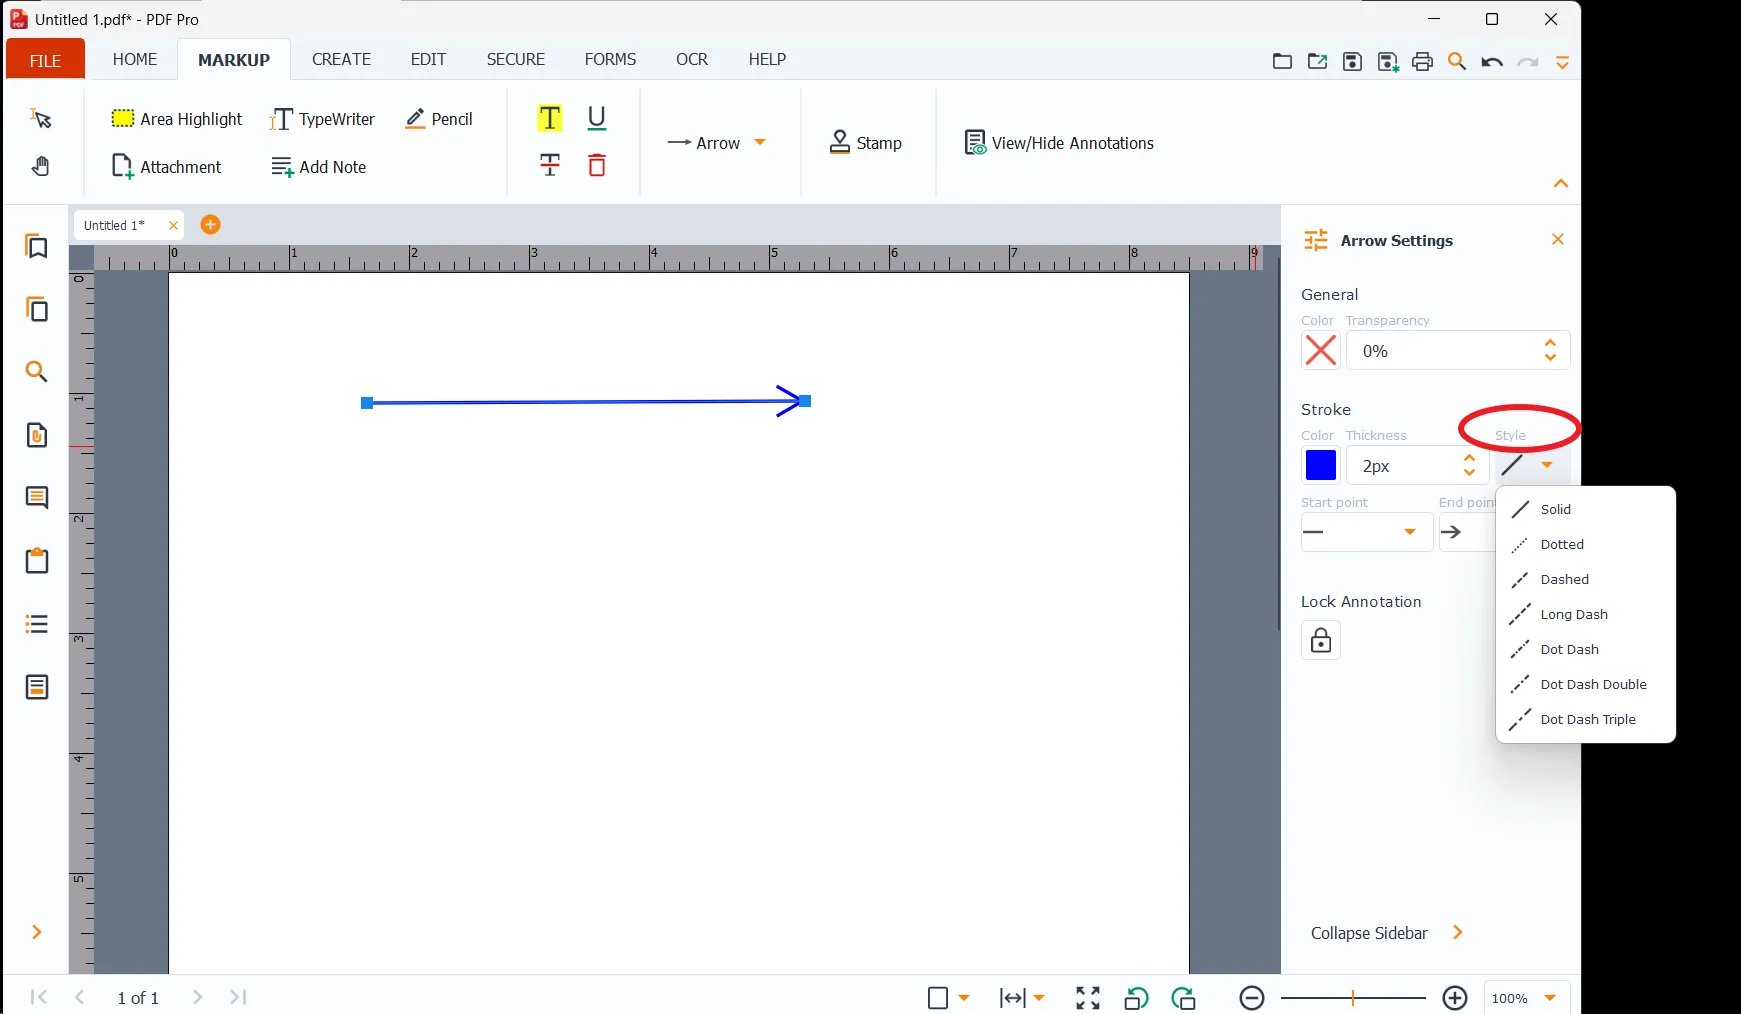Select Dot Dash Triple style
The width and height of the screenshot is (1741, 1014).
(1586, 719)
